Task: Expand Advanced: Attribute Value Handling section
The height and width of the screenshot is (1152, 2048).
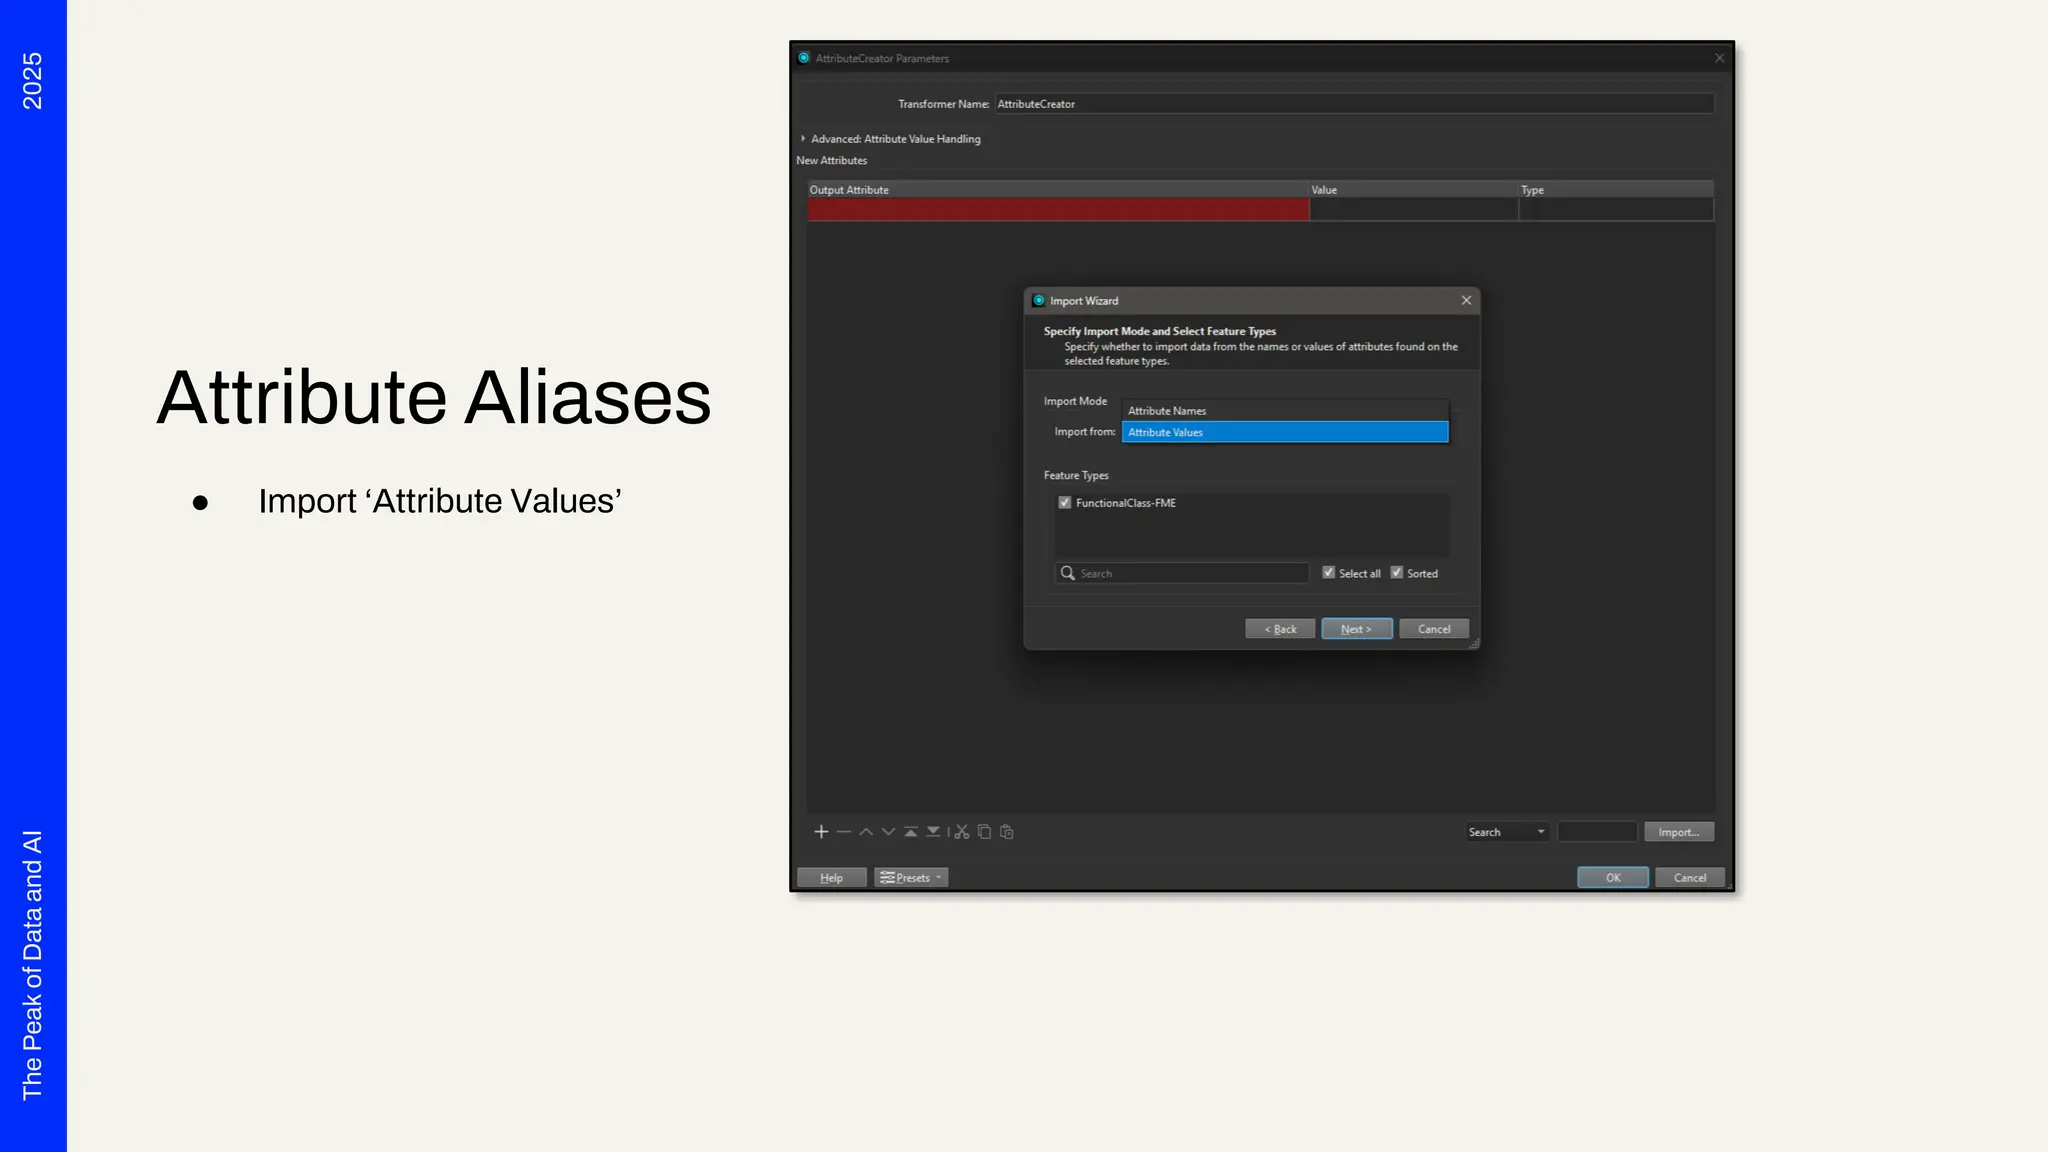Action: click(803, 139)
